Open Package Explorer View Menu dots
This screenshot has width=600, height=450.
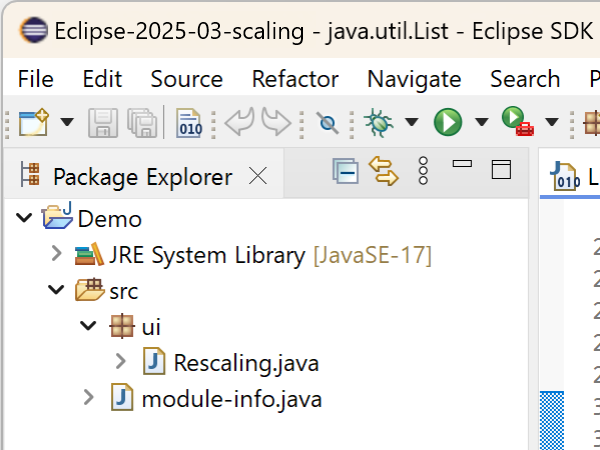coord(423,171)
